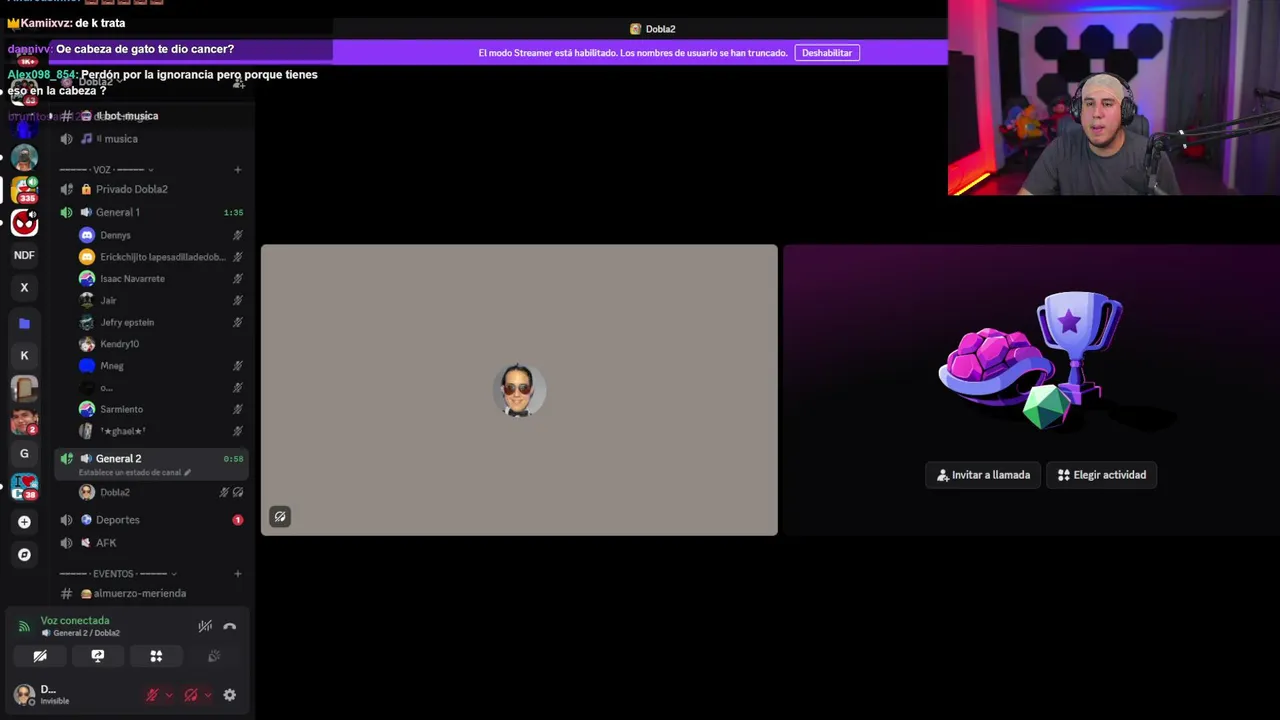Collapse the EVENTOS category
1280x720 pixels.
click(x=118, y=574)
